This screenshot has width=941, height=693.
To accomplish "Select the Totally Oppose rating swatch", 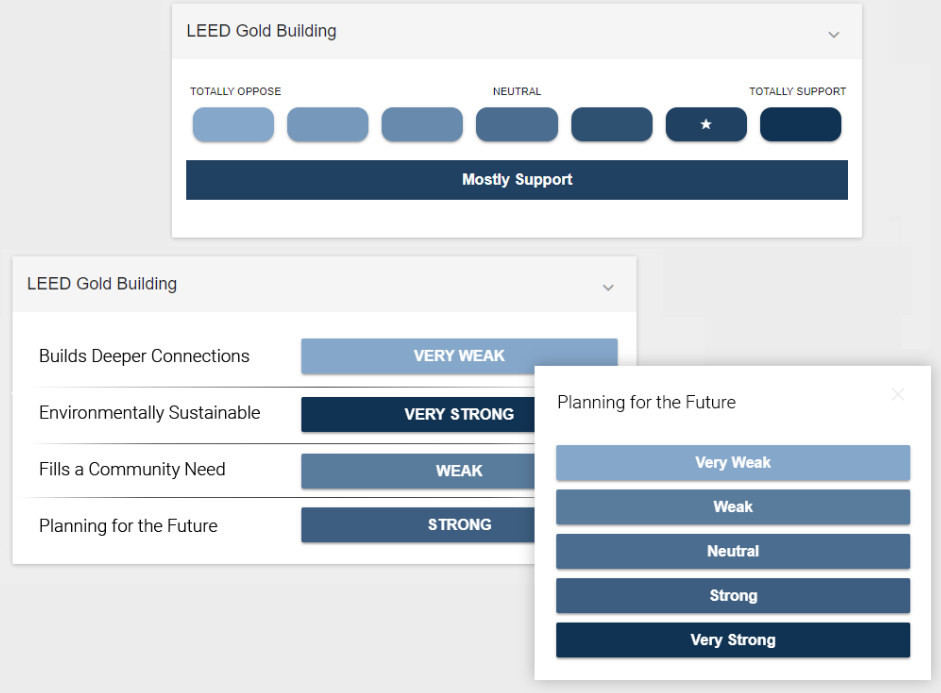I will tap(233, 124).
